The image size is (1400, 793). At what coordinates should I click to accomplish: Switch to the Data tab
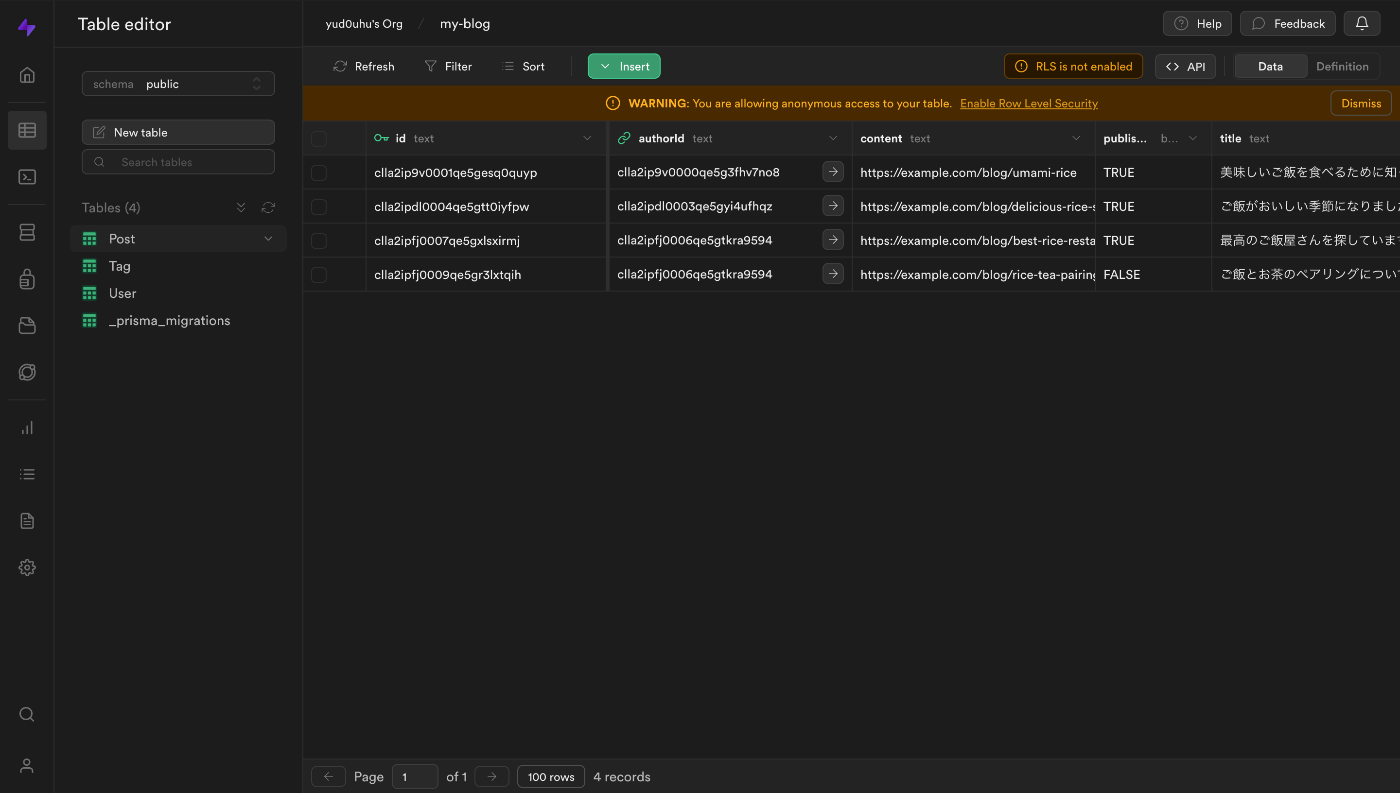[x=1270, y=66]
